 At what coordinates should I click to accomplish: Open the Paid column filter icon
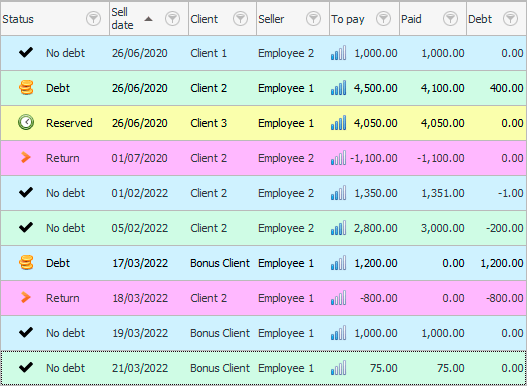[x=450, y=19]
